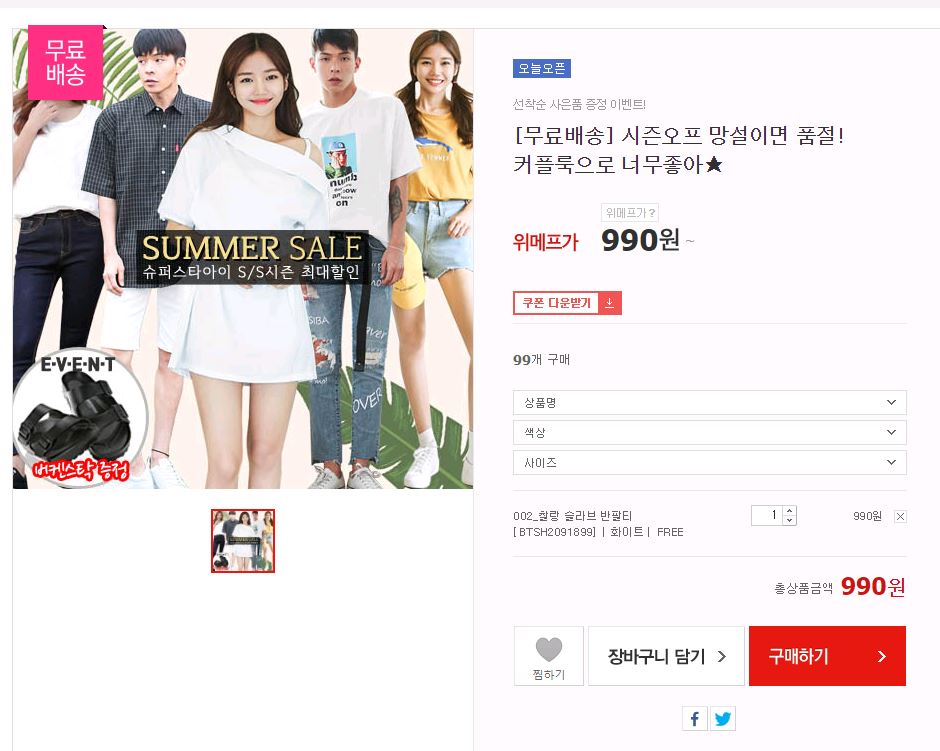
Task: Click the 무료배송 free shipping badge
Action: (65, 62)
